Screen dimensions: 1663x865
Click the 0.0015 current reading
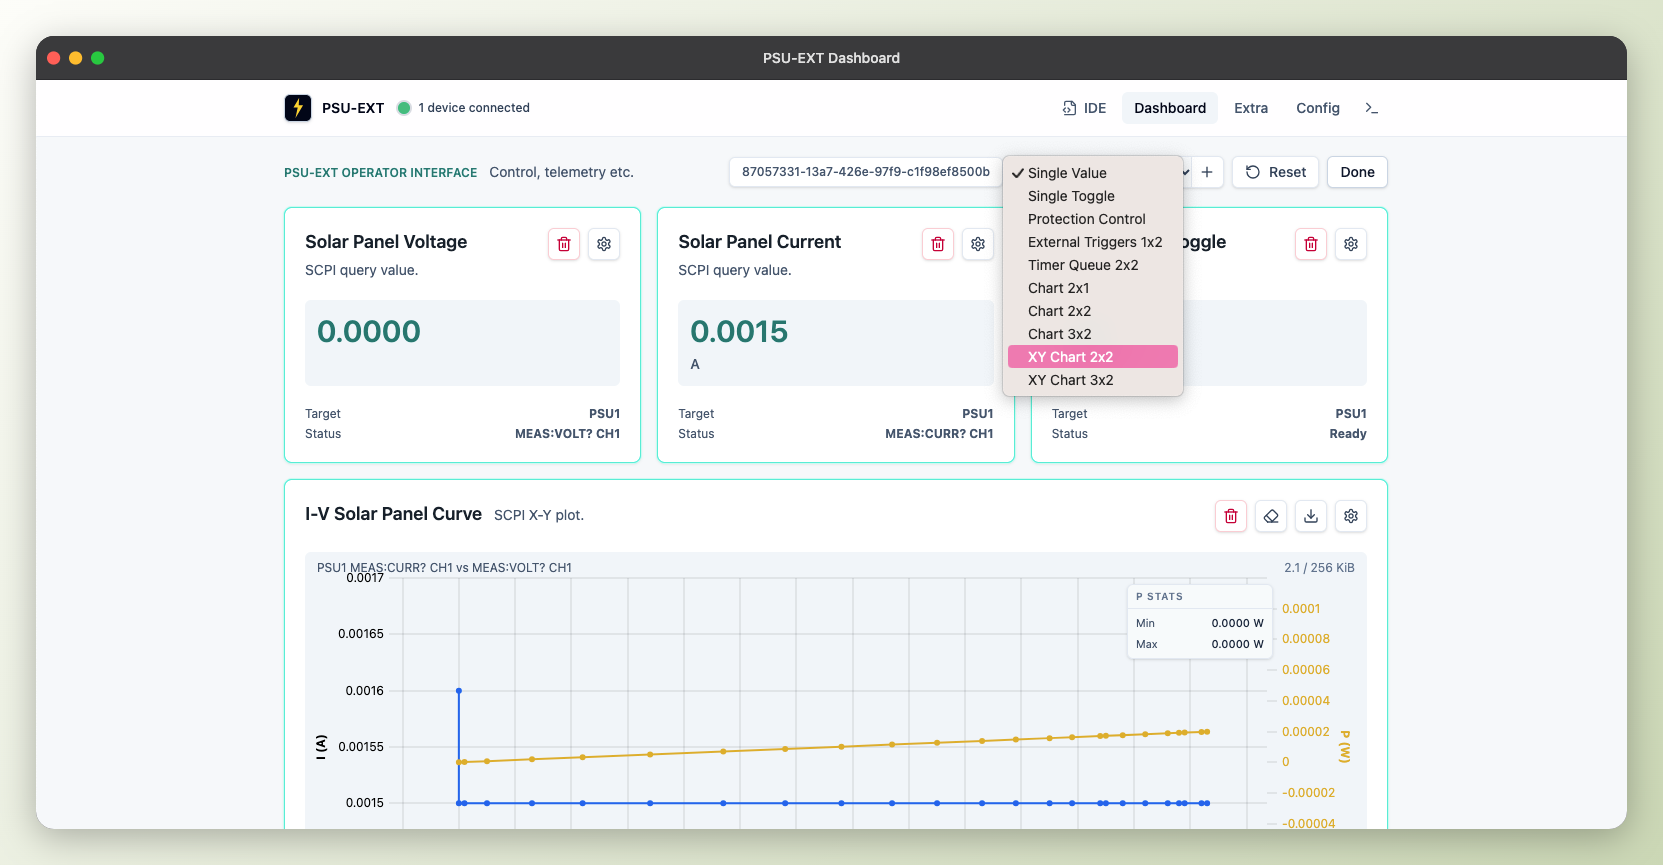click(739, 331)
